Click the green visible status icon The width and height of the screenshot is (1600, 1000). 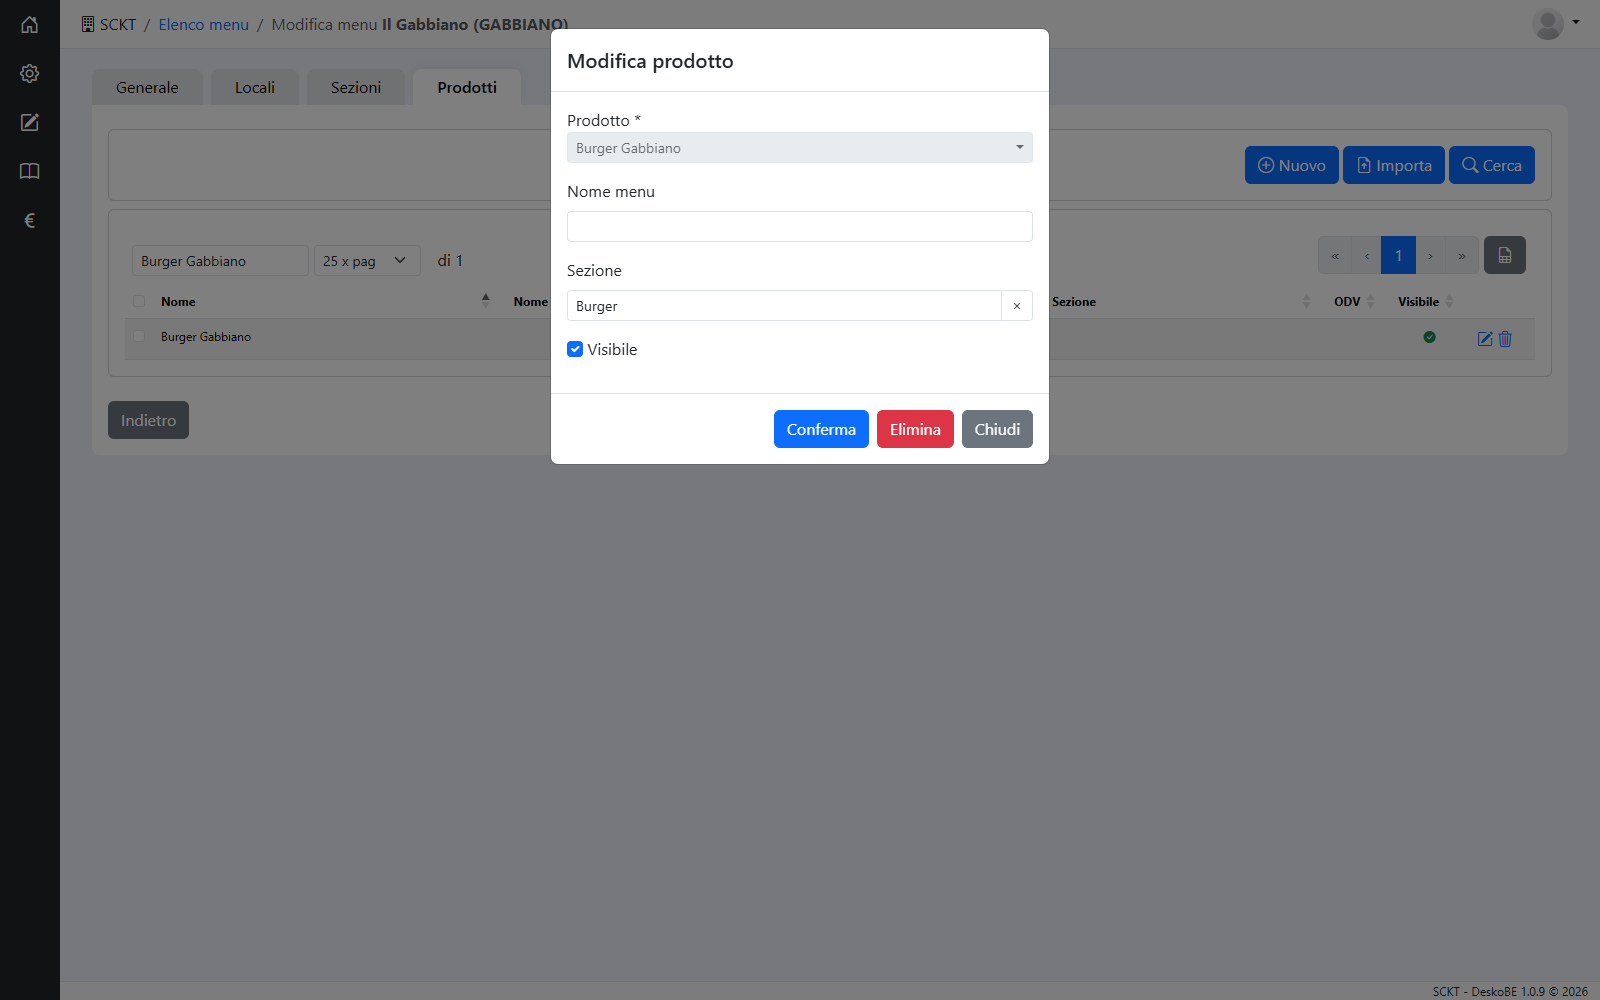pyautogui.click(x=1429, y=337)
